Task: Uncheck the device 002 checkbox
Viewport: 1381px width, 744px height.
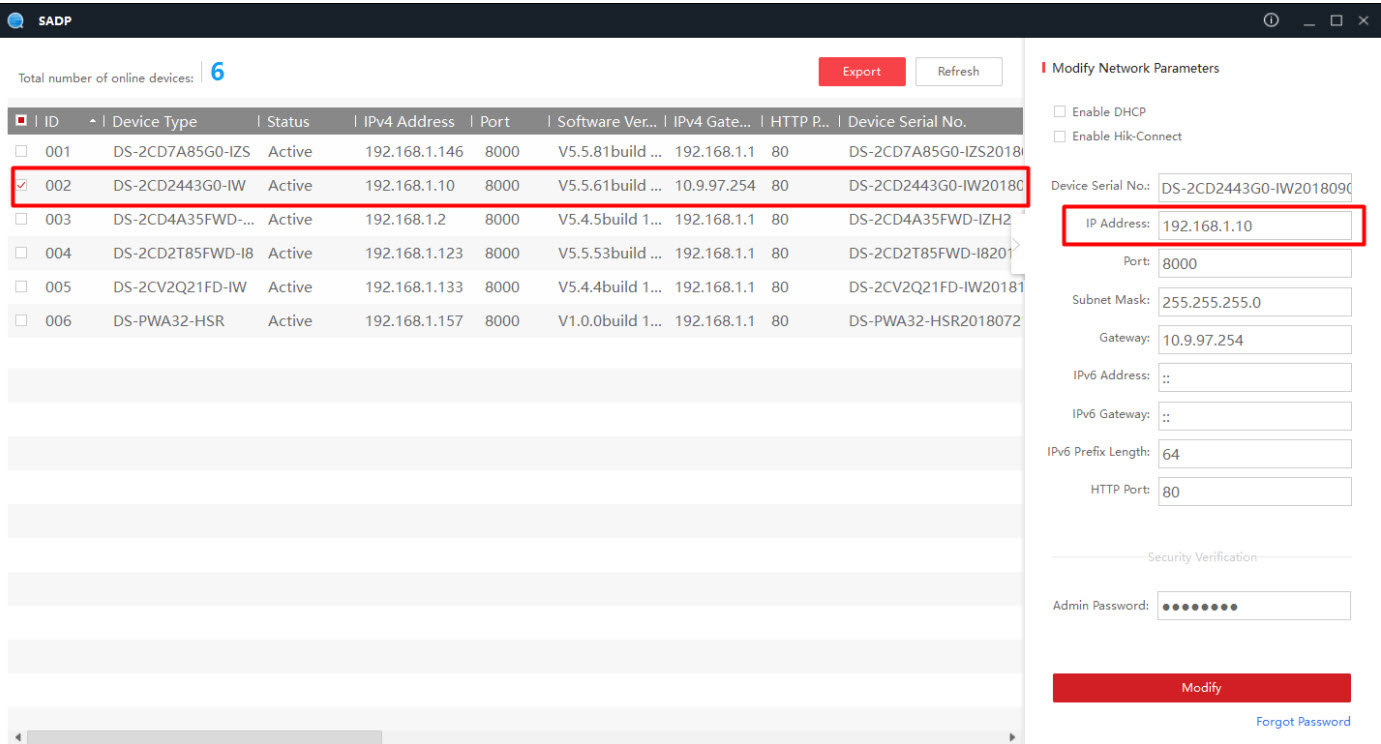Action: pos(21,185)
